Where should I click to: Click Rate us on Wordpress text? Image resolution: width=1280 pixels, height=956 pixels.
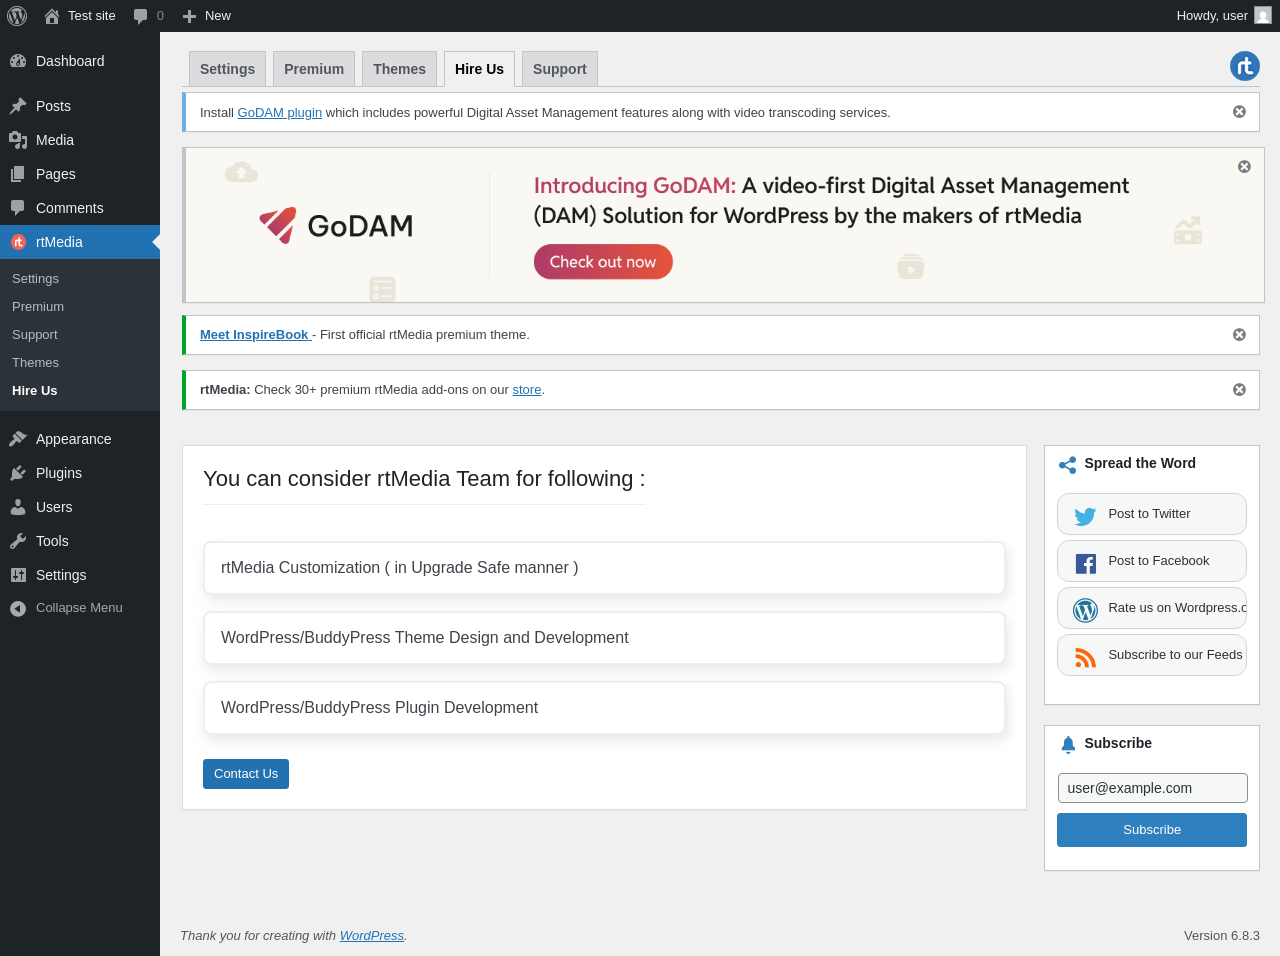coord(1177,608)
